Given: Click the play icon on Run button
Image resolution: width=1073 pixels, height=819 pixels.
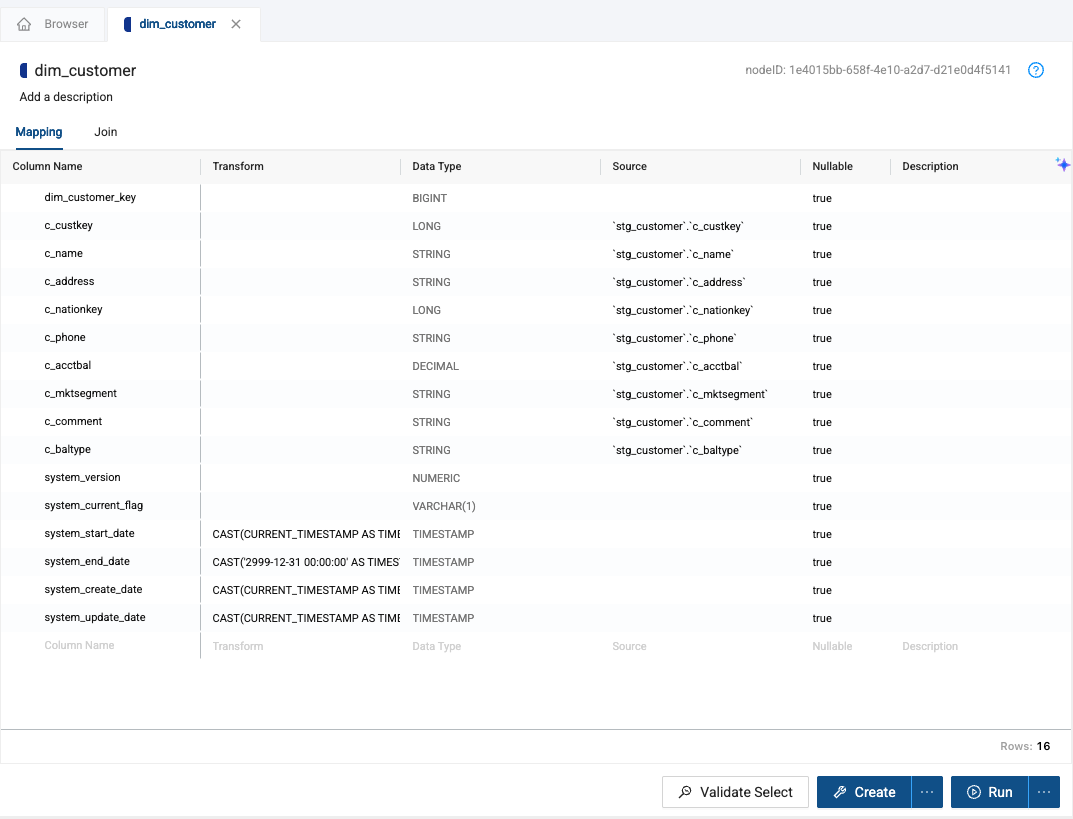Looking at the screenshot, I should [x=973, y=792].
